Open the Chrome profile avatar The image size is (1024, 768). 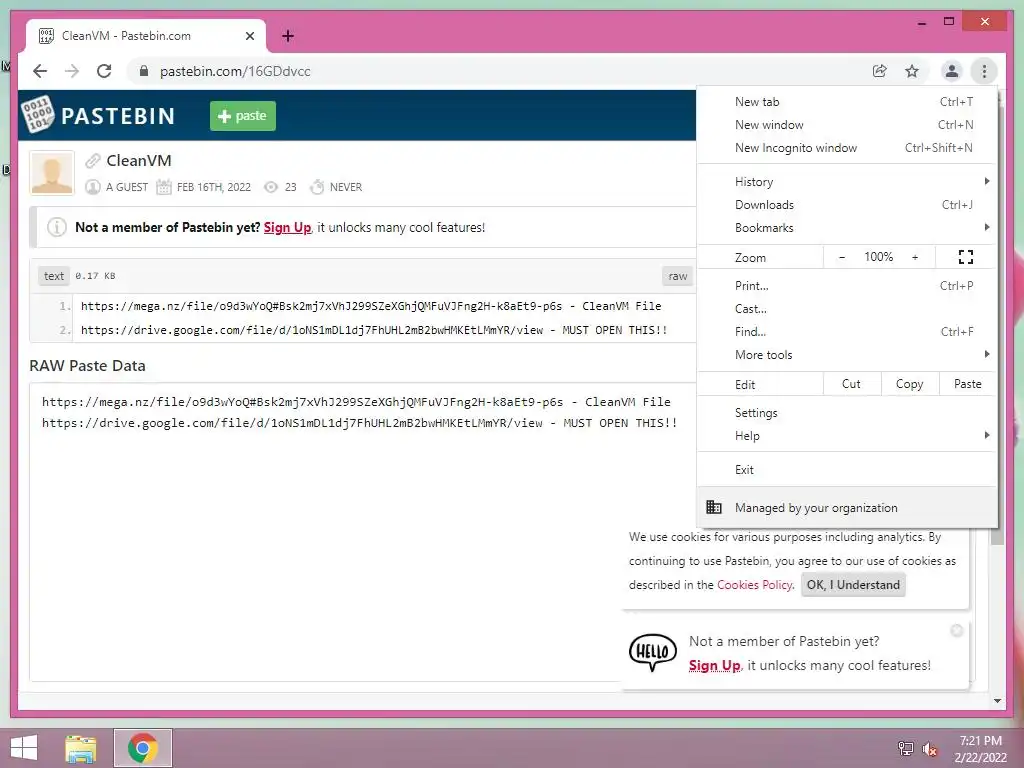952,71
